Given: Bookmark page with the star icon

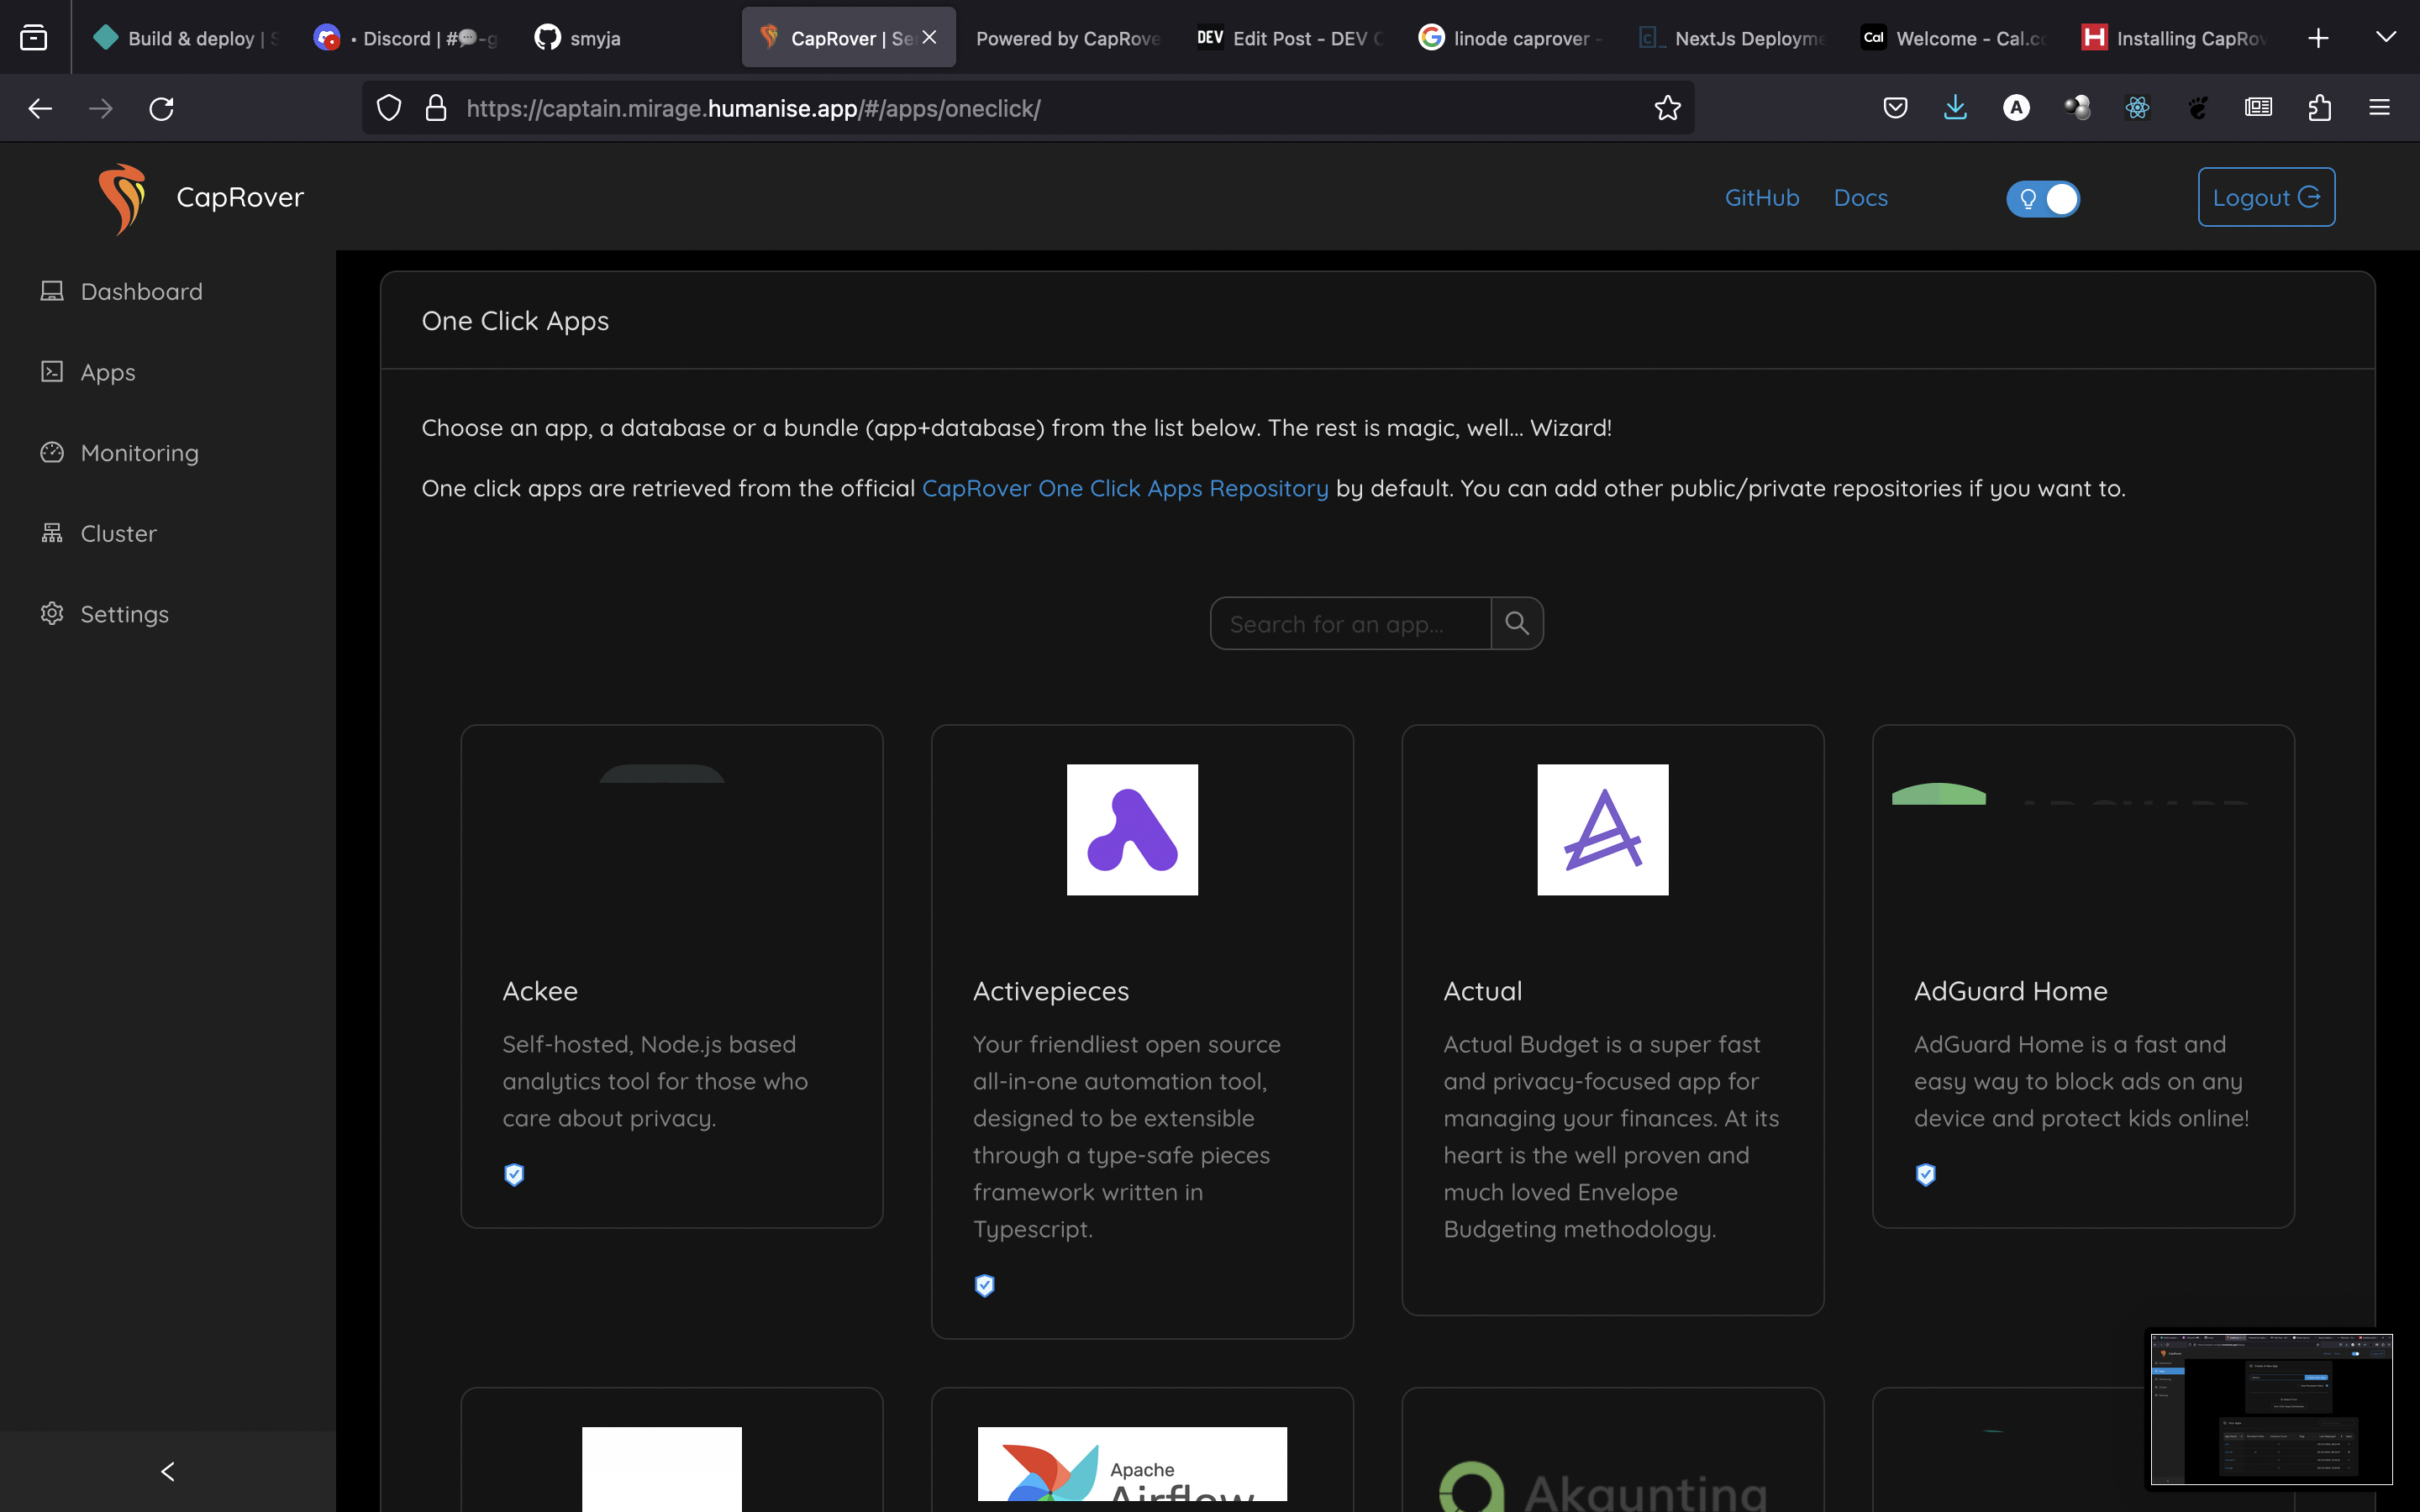Looking at the screenshot, I should coord(1667,108).
